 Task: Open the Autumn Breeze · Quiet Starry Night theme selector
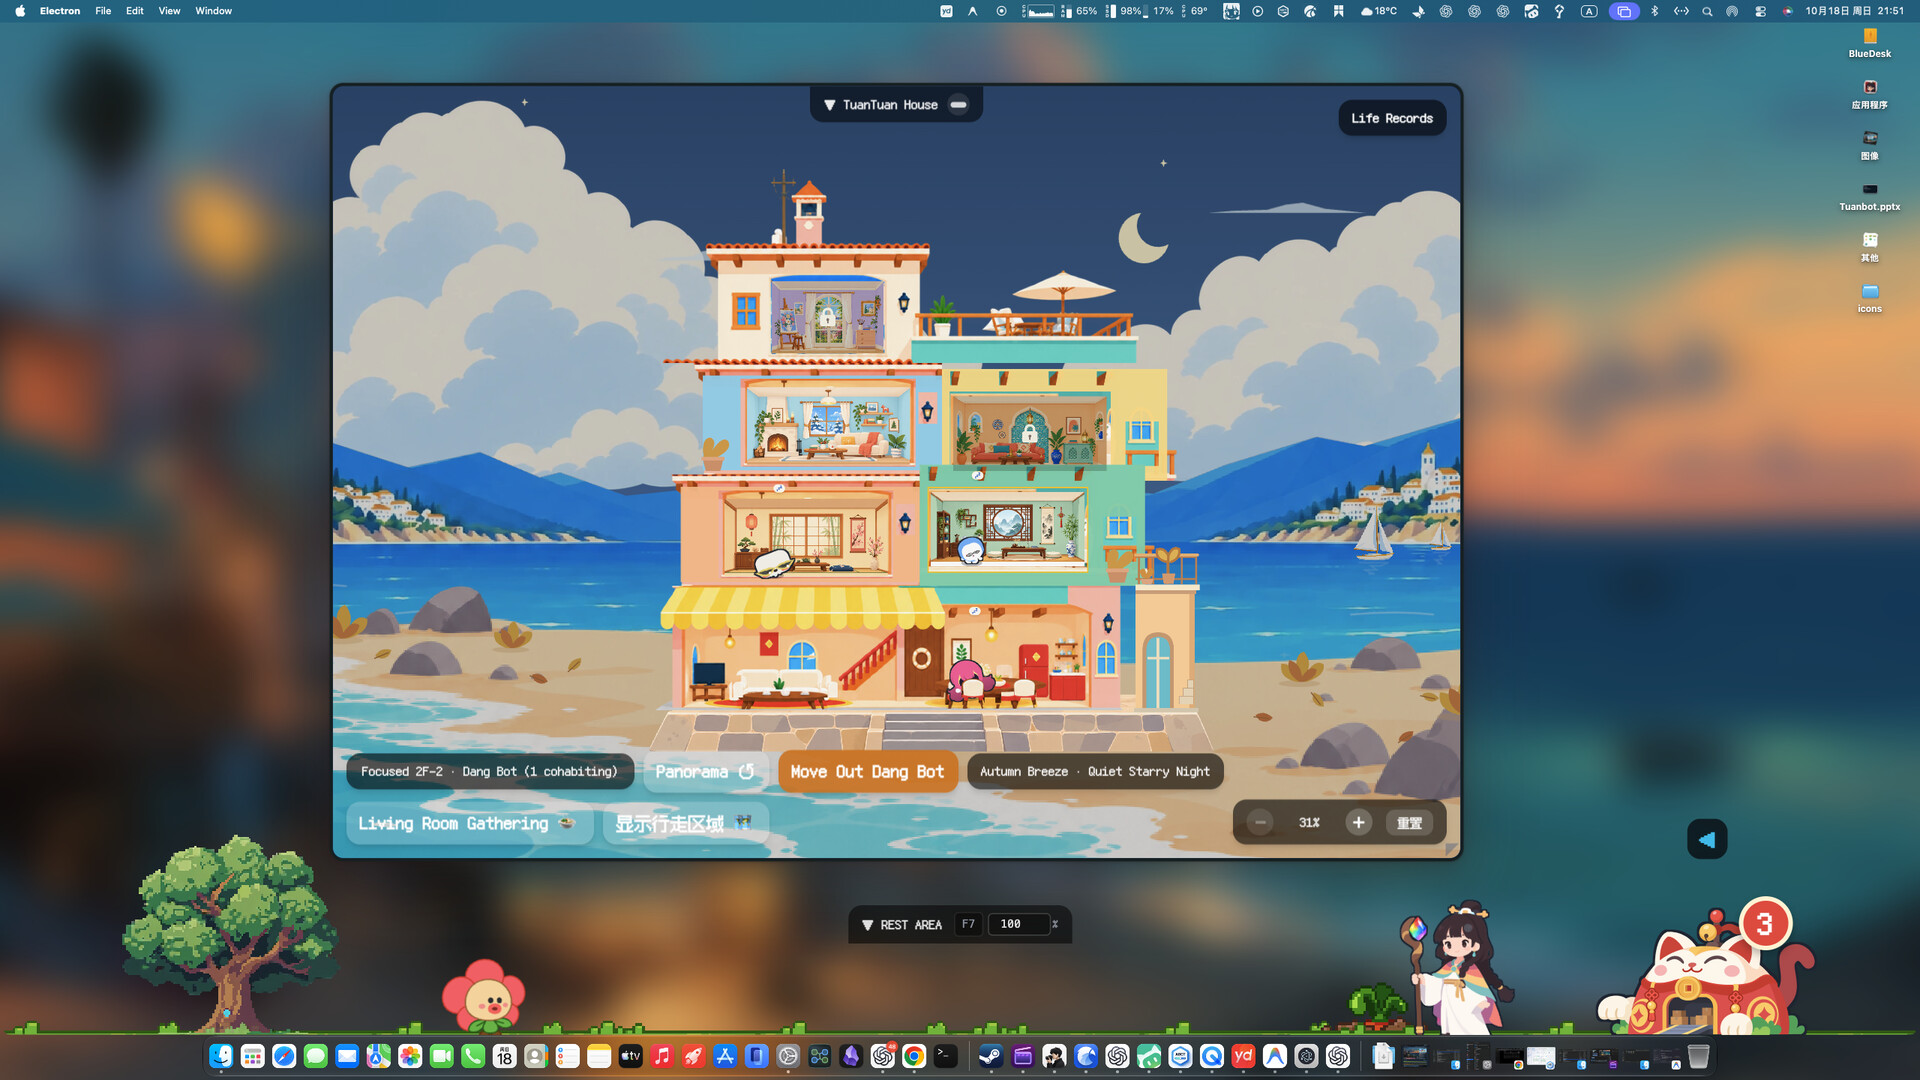(x=1095, y=771)
